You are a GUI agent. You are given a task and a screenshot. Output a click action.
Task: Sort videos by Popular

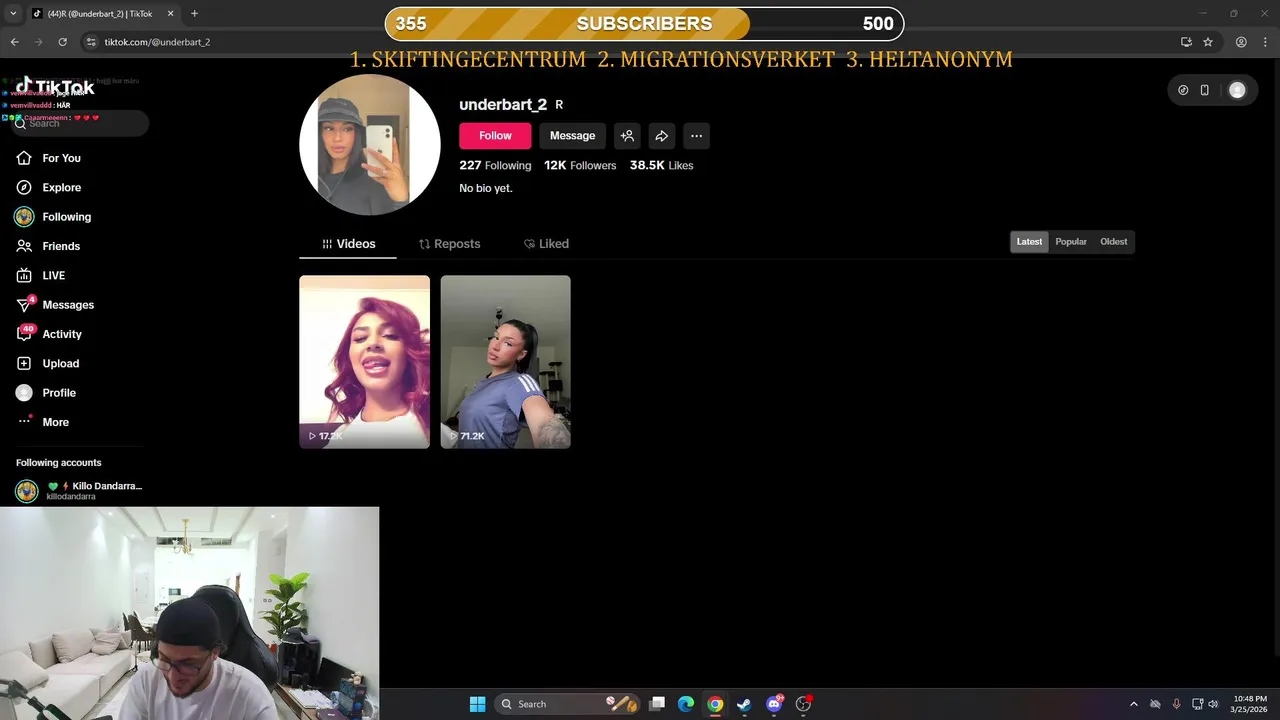[x=1071, y=242]
